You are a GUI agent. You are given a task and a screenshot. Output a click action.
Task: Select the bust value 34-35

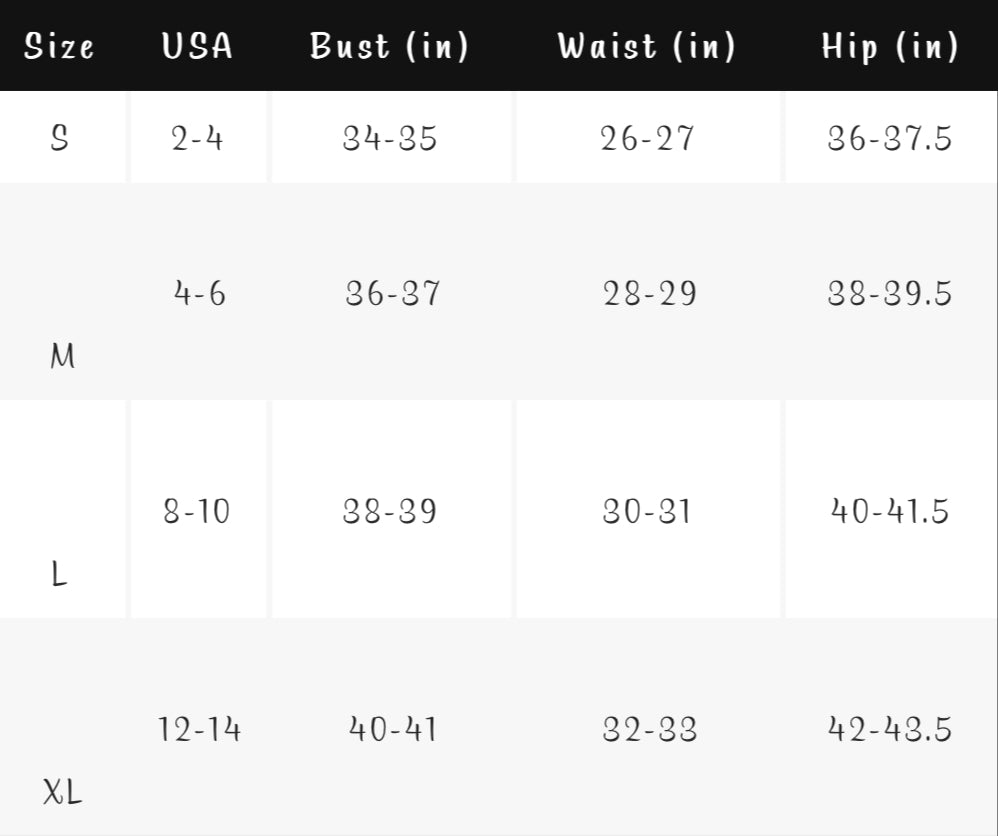(x=390, y=138)
